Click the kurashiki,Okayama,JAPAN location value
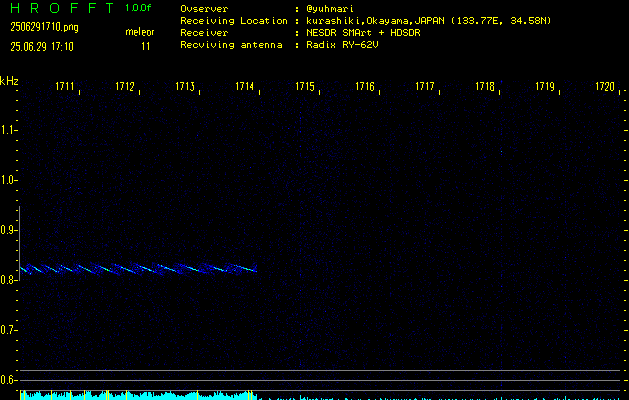Screen dimensions: 629x400 [x=429, y=20]
